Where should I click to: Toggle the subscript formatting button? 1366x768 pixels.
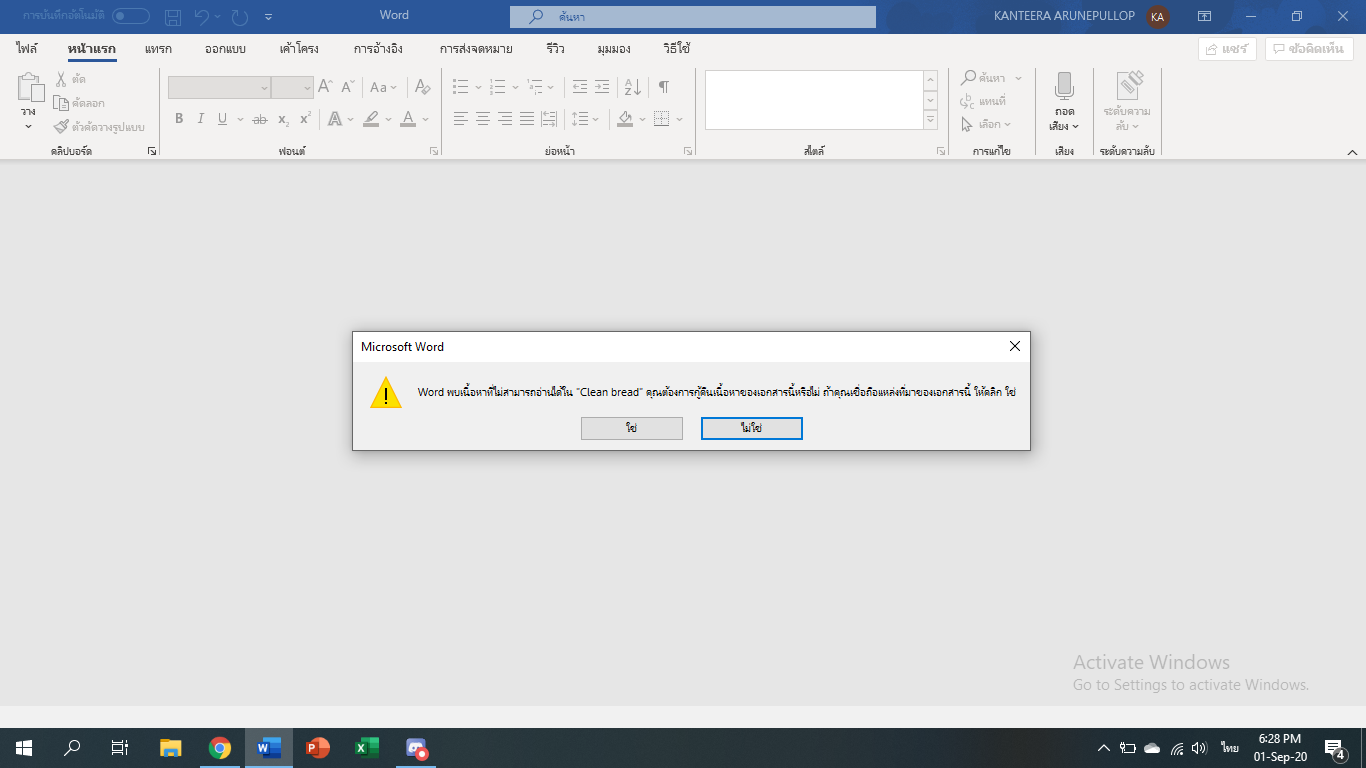coord(283,119)
